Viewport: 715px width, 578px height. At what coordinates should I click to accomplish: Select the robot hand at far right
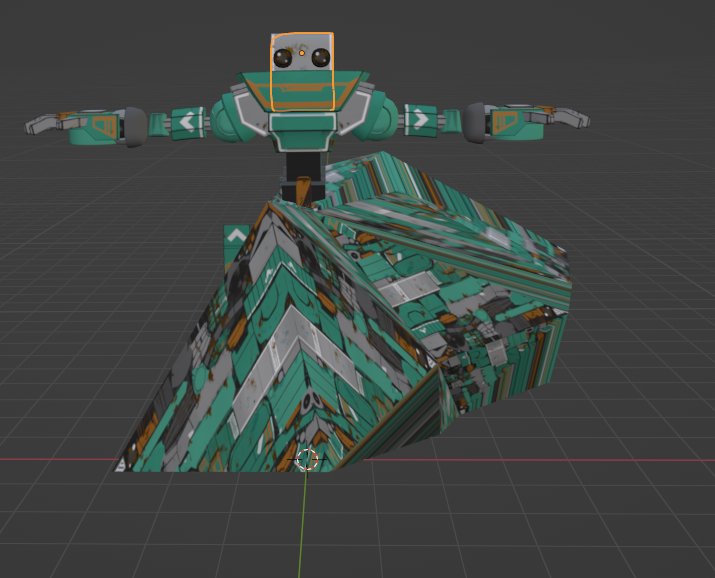(558, 119)
